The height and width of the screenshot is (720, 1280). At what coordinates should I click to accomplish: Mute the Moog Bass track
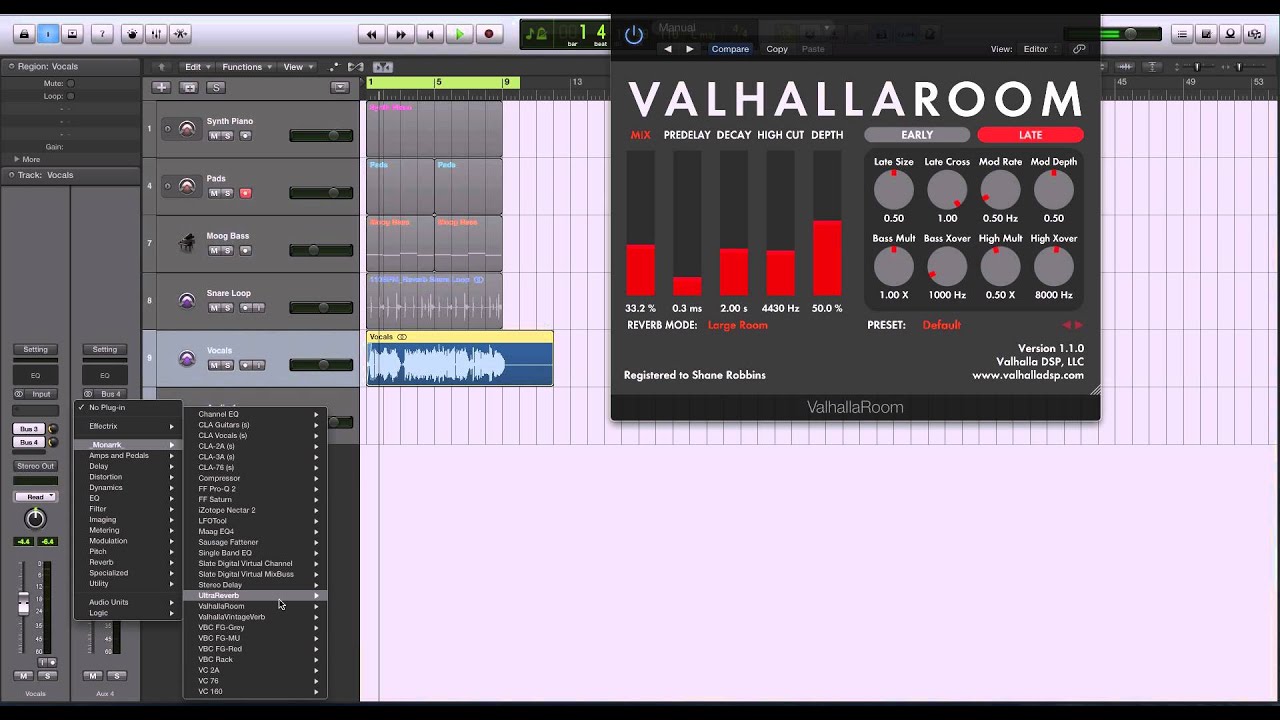click(x=213, y=250)
